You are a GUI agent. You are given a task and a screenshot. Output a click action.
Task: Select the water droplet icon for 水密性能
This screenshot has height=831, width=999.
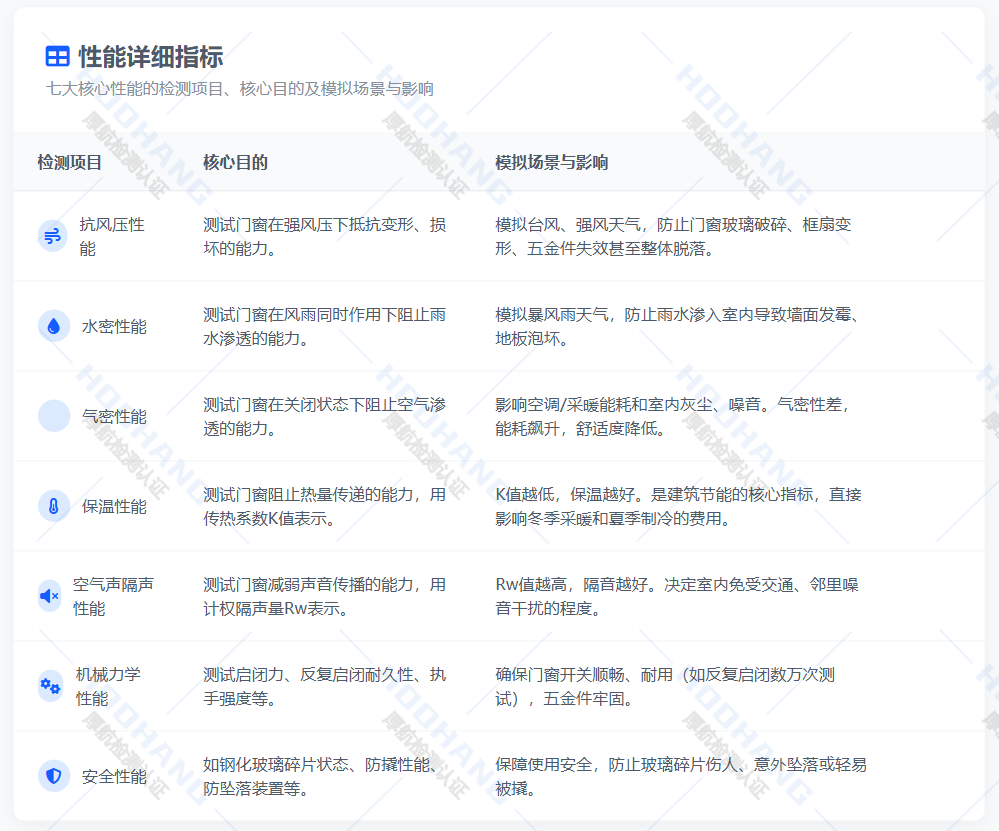point(54,326)
